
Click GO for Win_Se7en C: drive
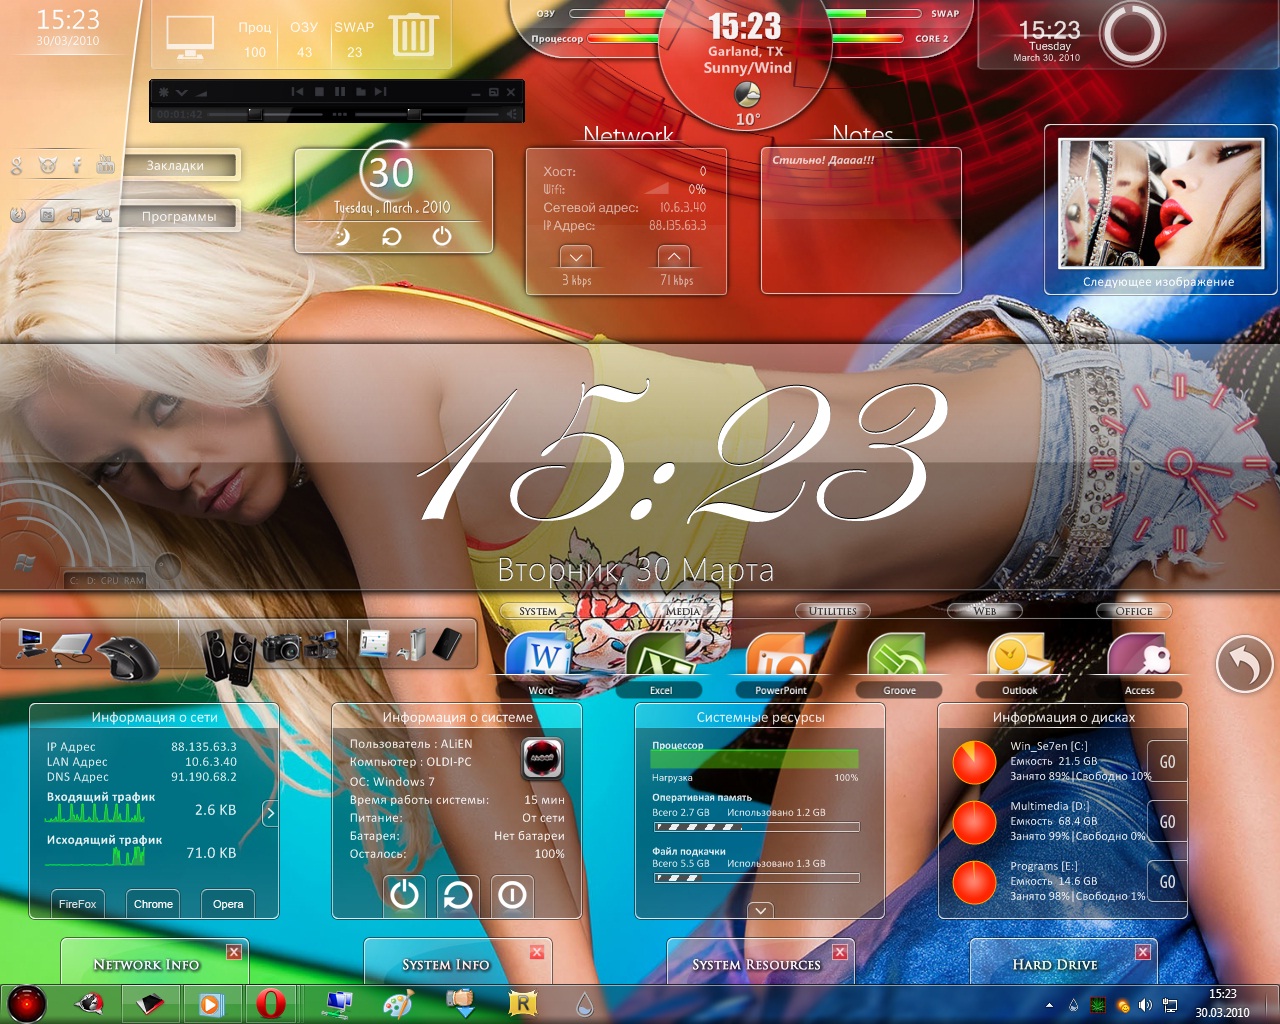click(1167, 762)
